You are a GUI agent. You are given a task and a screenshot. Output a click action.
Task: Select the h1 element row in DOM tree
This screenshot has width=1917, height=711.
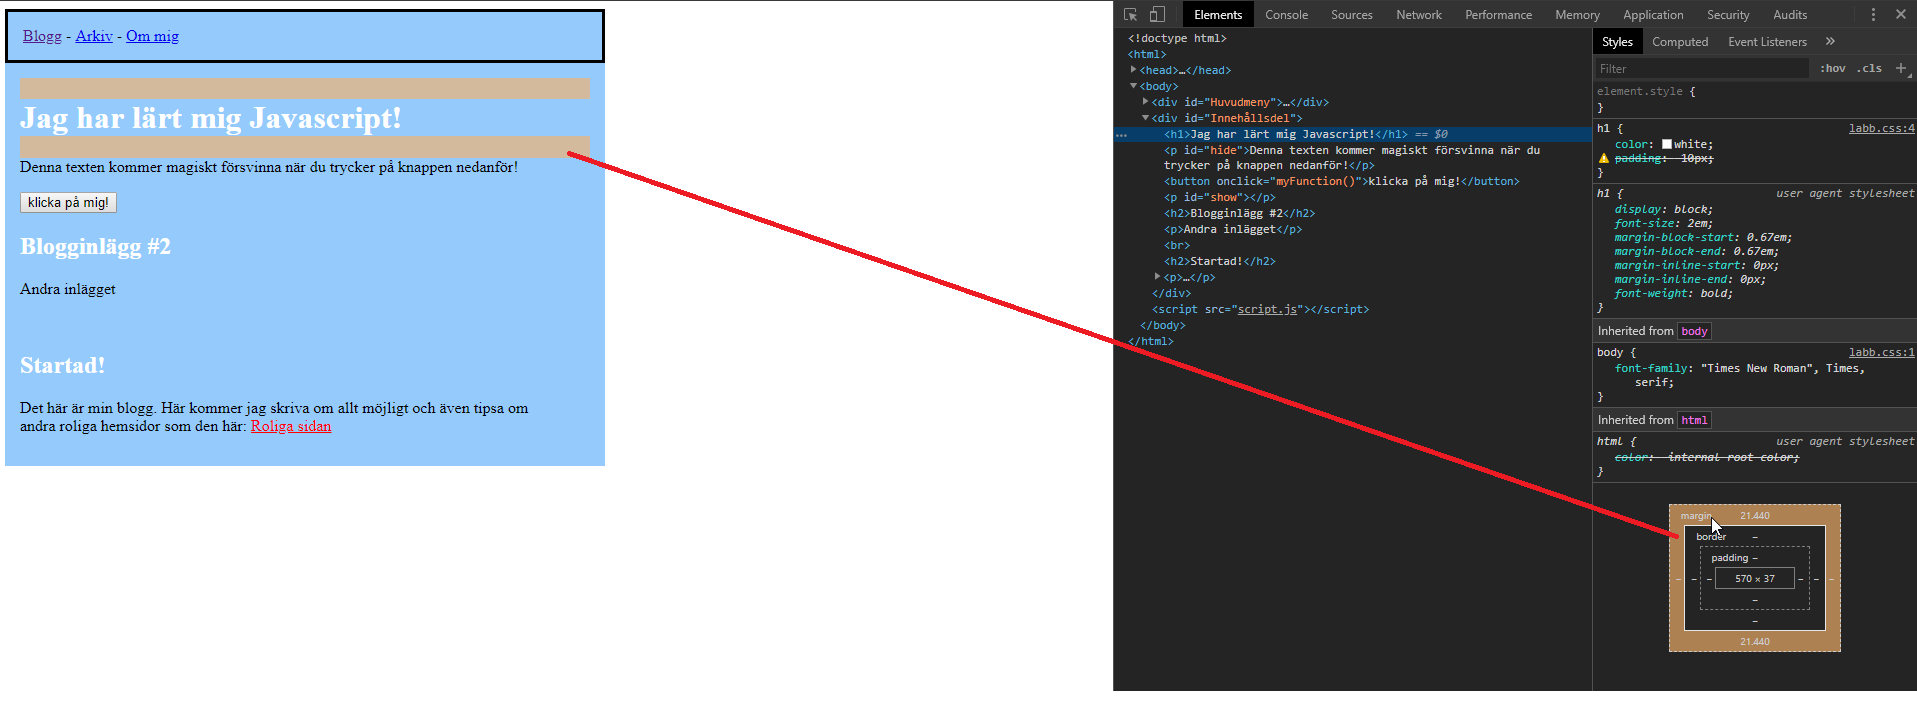pos(1353,134)
